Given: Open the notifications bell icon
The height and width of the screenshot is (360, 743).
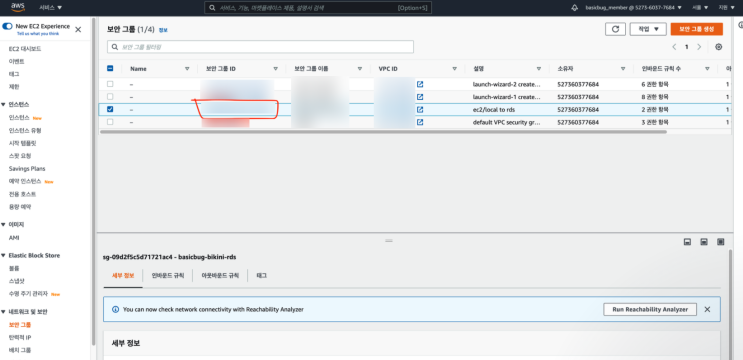Looking at the screenshot, I should click(x=575, y=8).
